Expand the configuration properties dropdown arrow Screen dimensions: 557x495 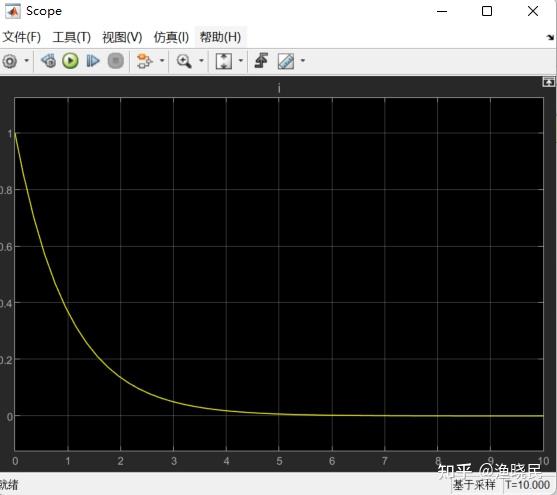[x=27, y=60]
